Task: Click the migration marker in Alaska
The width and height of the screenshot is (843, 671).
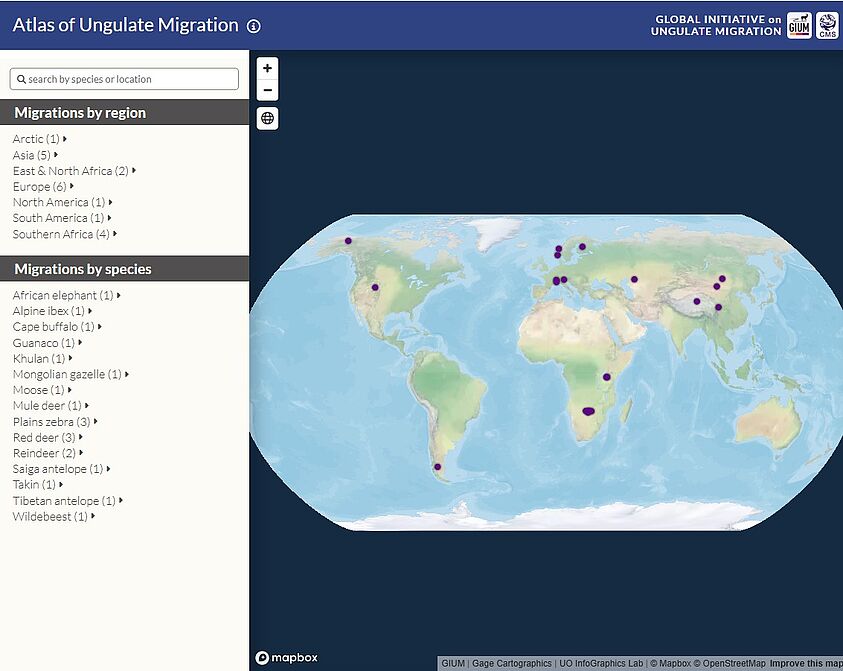Action: [348, 240]
